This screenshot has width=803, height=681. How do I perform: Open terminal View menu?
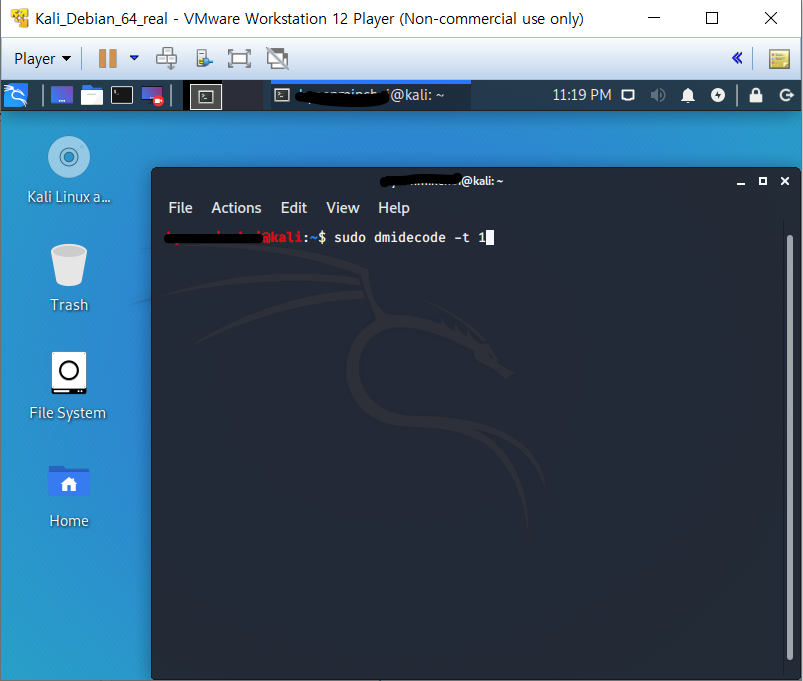[343, 208]
